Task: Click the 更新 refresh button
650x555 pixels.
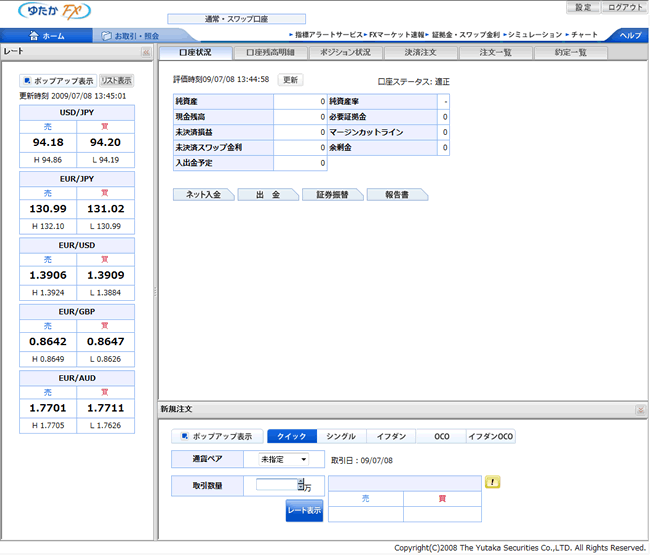Action: point(291,80)
